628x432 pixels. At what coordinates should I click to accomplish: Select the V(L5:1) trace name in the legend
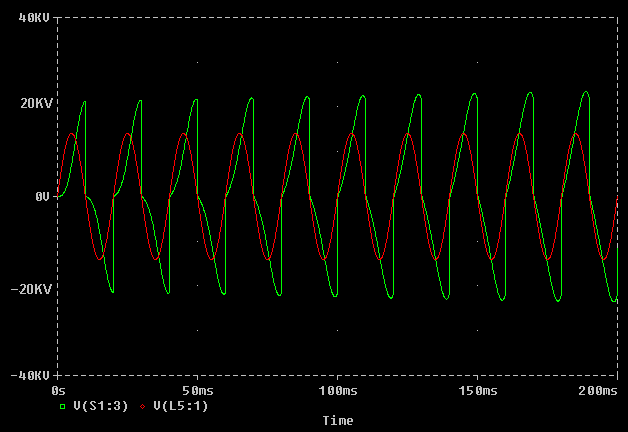(x=180, y=406)
